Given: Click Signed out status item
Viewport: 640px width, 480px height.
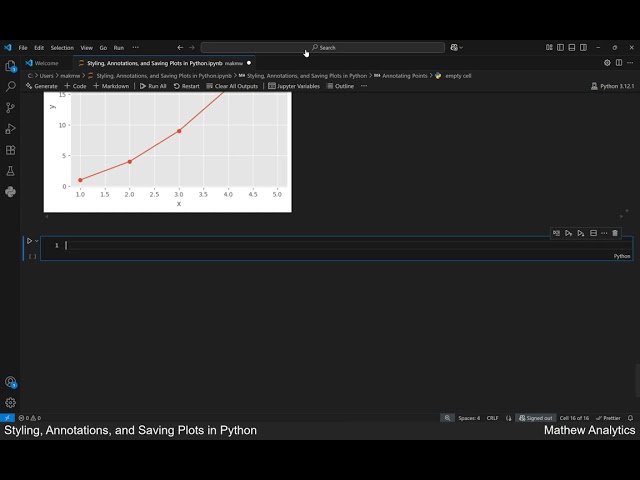Looking at the screenshot, I should [536, 418].
